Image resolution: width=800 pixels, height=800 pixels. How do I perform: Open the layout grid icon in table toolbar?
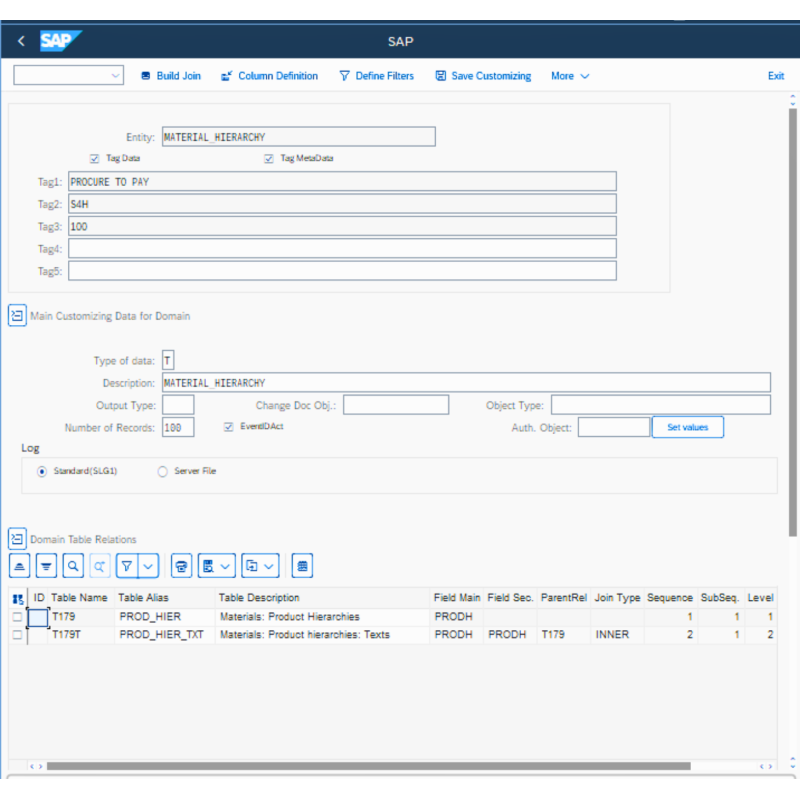coord(302,566)
